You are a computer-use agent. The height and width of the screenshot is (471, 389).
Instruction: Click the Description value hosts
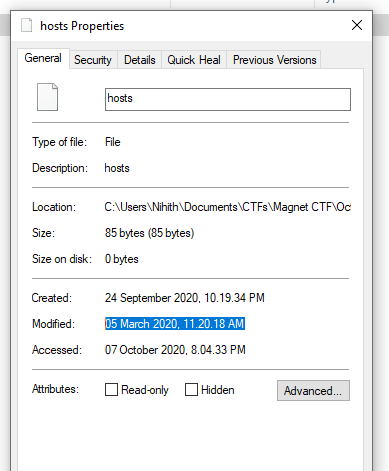[x=117, y=168]
